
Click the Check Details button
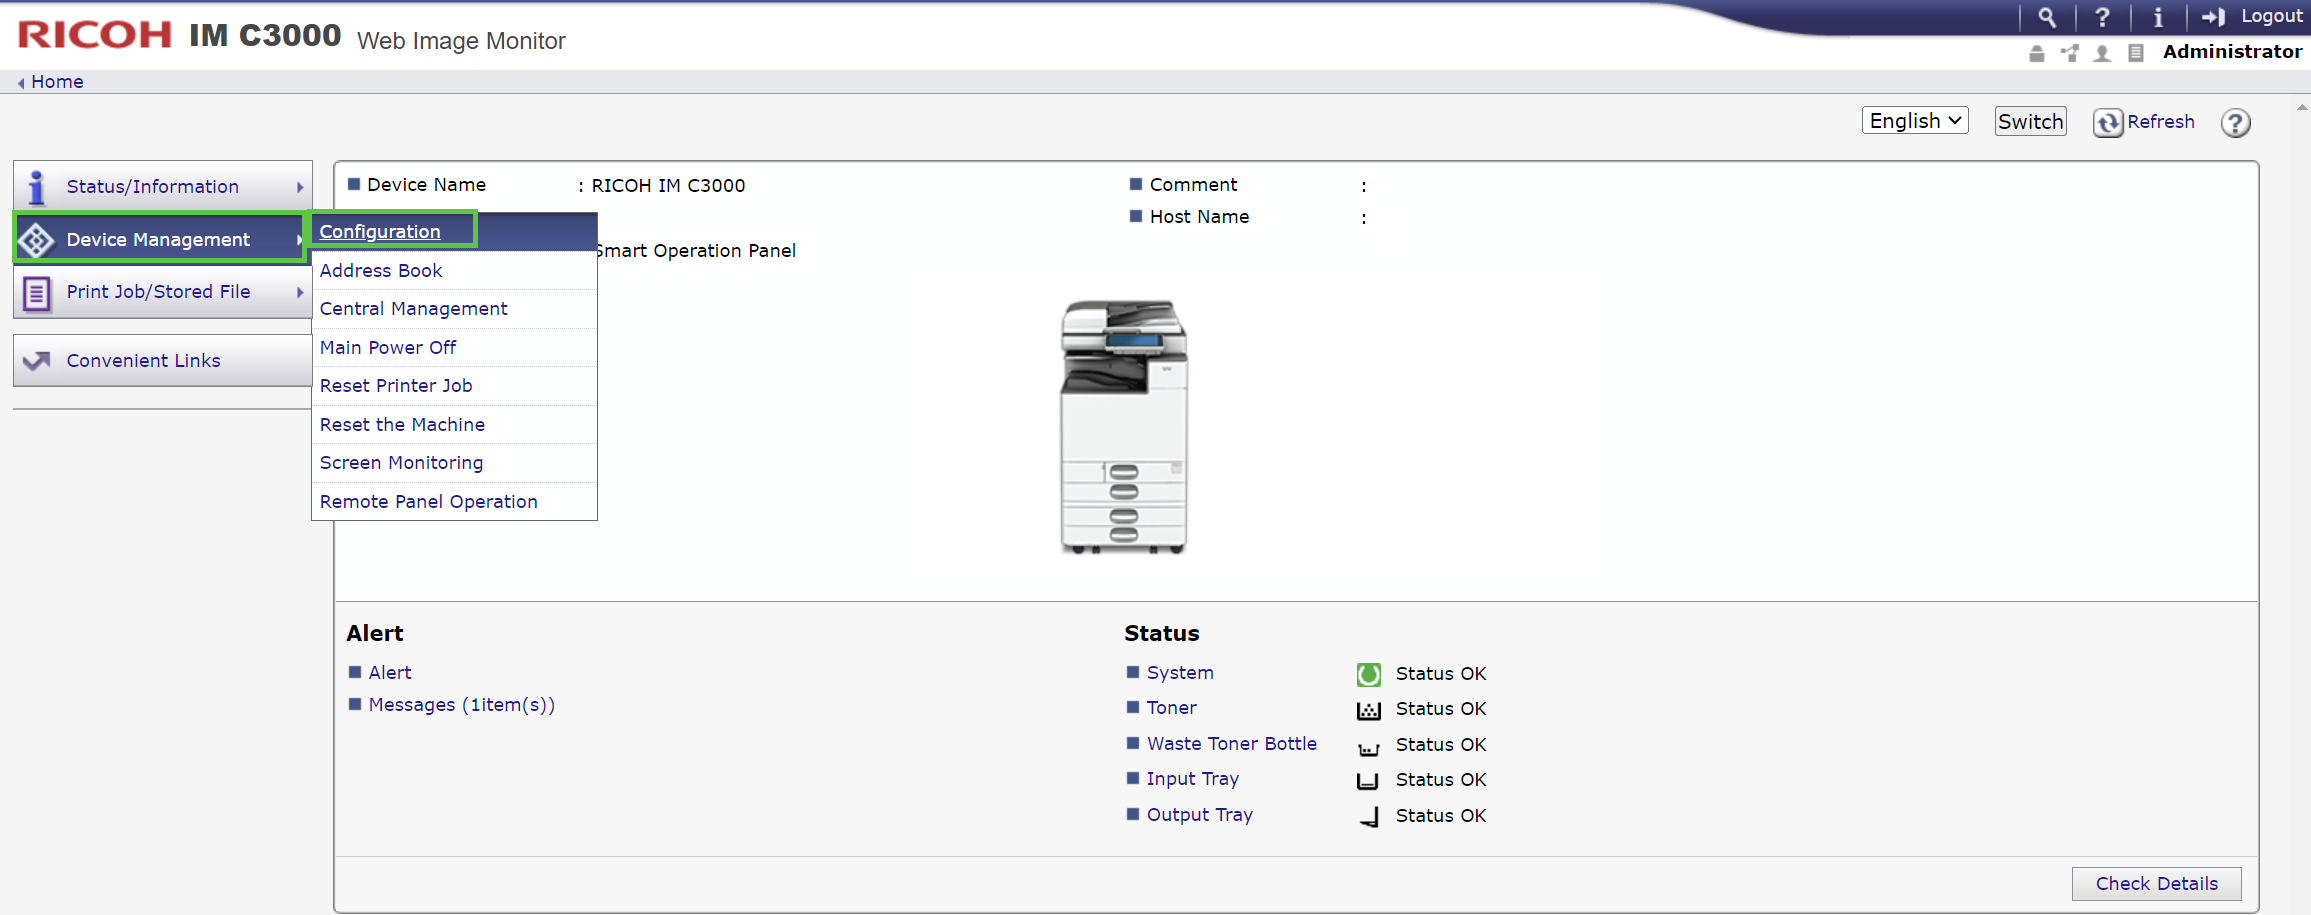(2156, 883)
